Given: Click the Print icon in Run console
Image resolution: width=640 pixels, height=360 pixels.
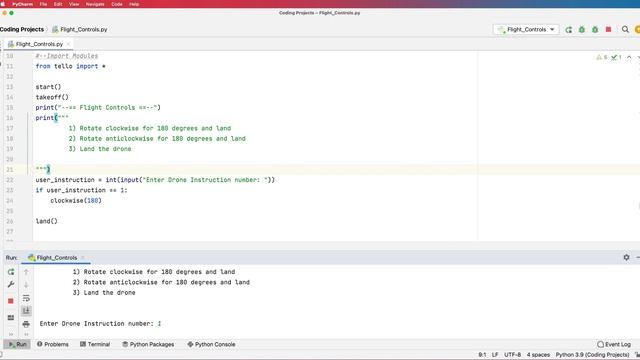Looking at the screenshot, I should [26, 324].
